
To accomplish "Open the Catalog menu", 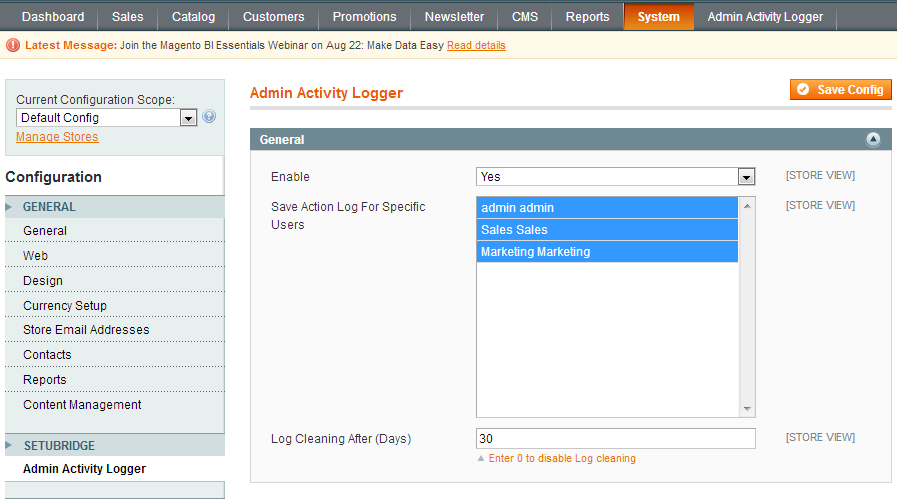I will [x=193, y=17].
